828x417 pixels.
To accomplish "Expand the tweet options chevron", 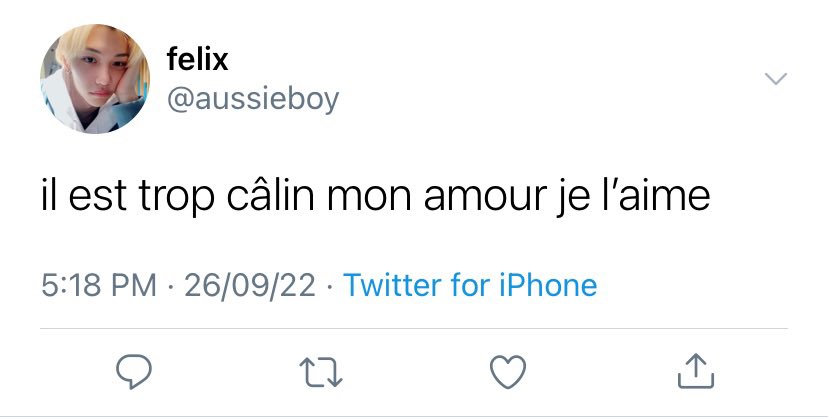I will coord(776,79).
